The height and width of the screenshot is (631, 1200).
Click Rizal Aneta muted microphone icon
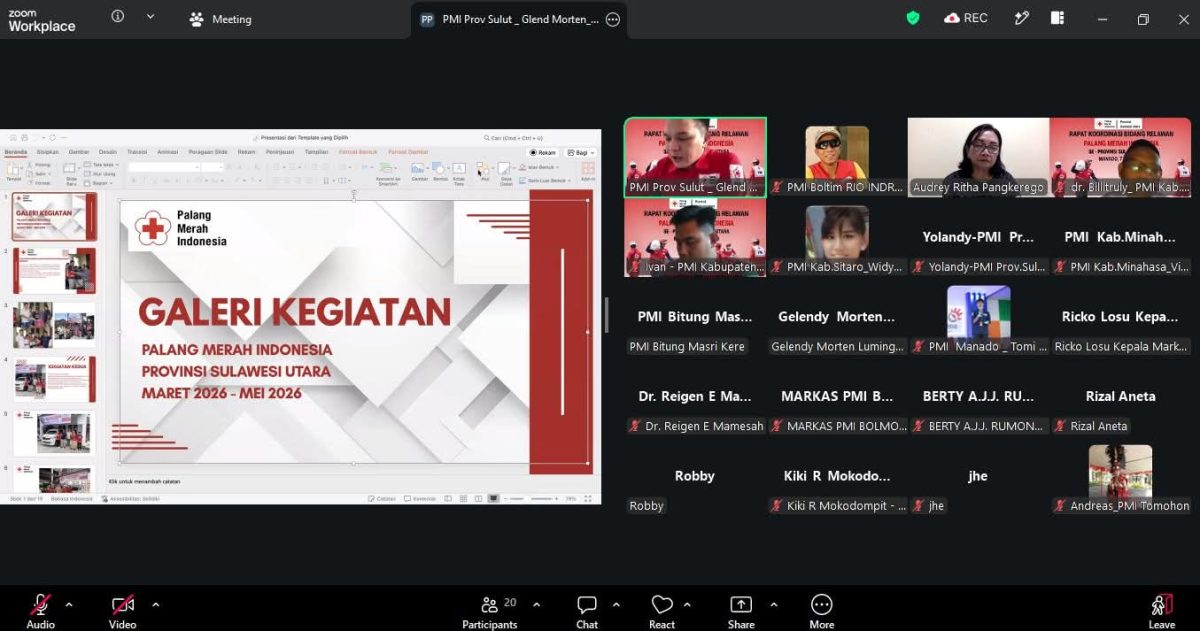tap(1060, 426)
